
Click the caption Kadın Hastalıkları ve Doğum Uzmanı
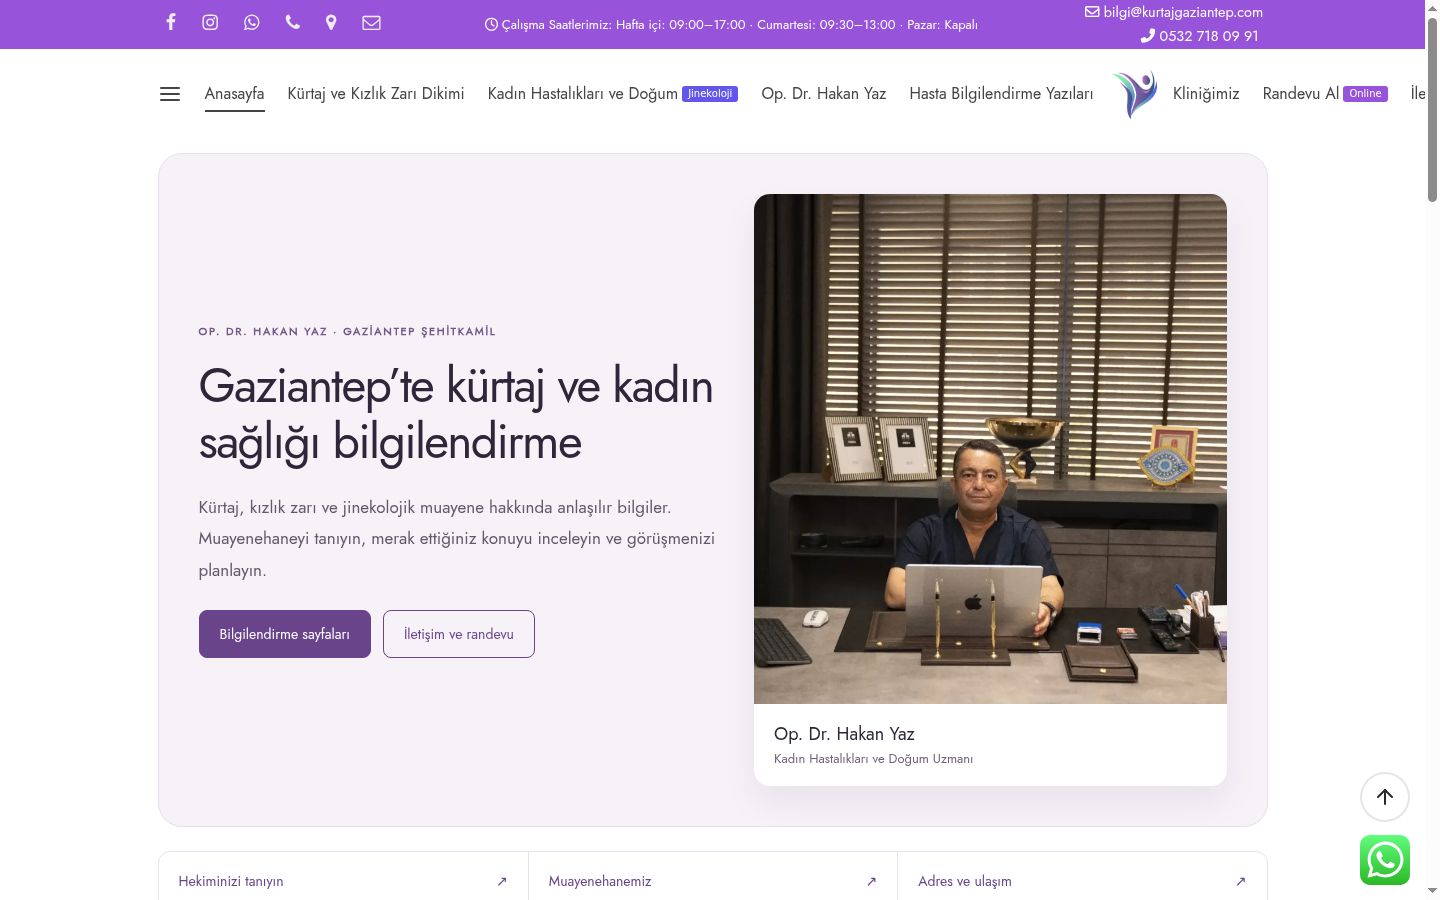point(873,759)
